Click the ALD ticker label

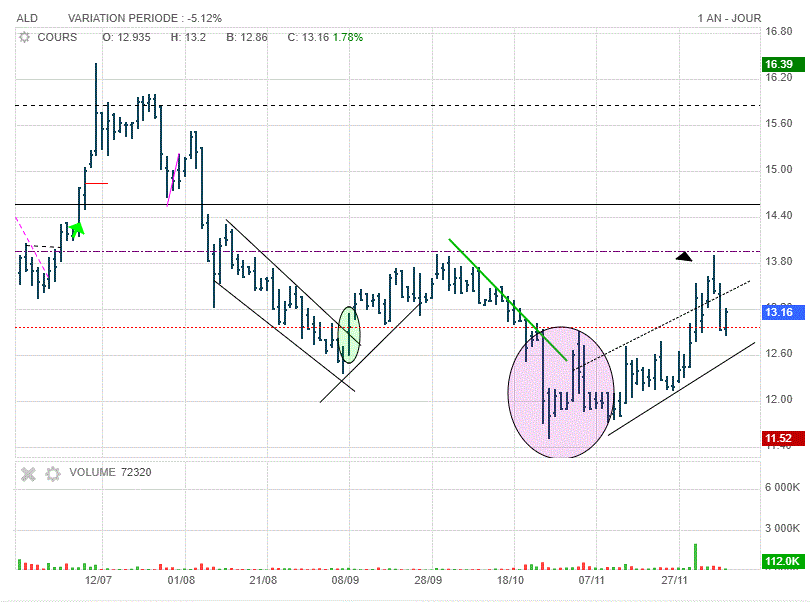point(27,18)
